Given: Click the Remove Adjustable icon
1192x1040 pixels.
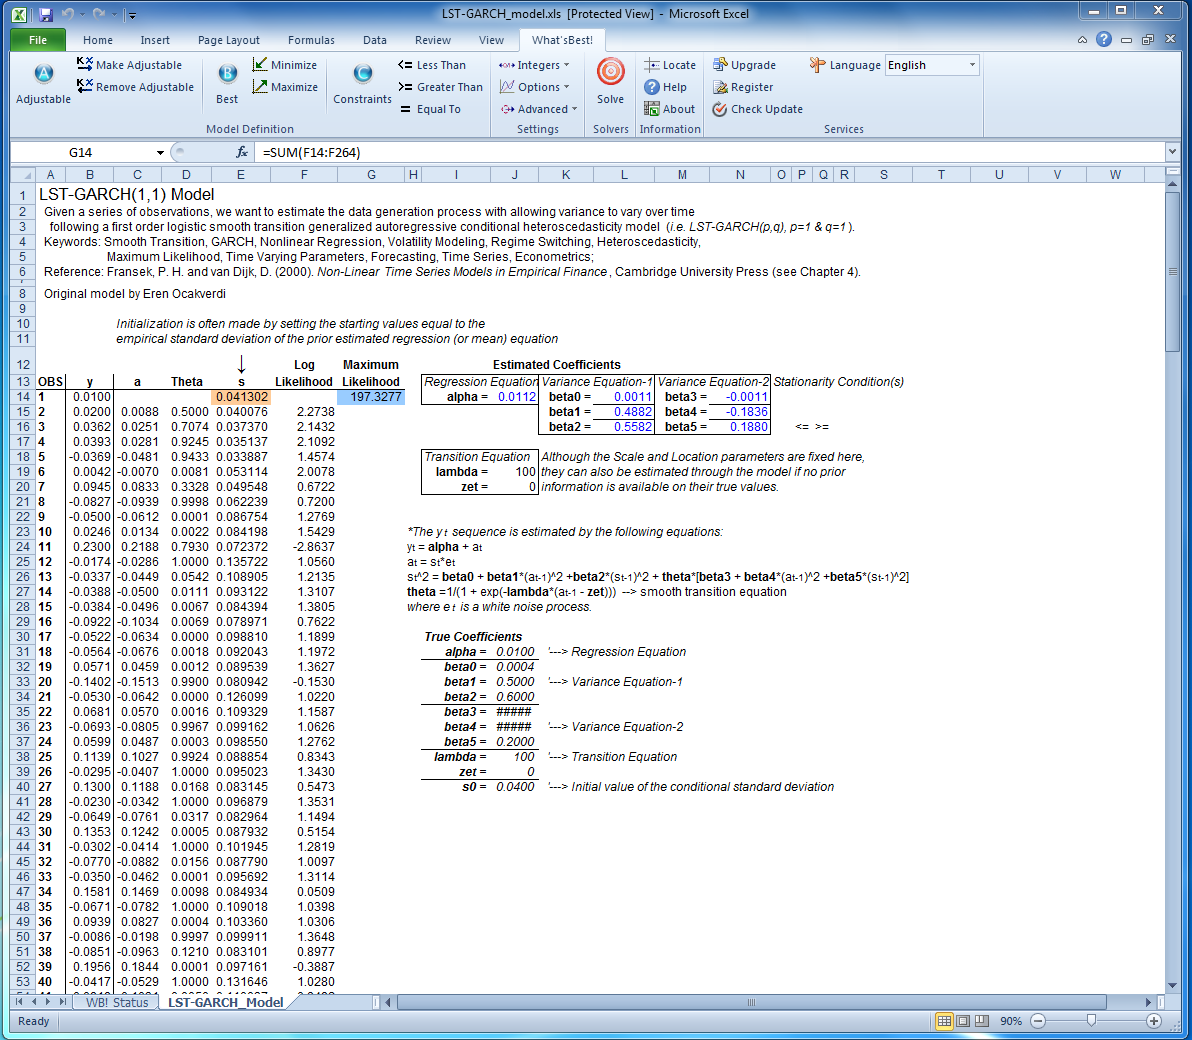Looking at the screenshot, I should pos(85,87).
